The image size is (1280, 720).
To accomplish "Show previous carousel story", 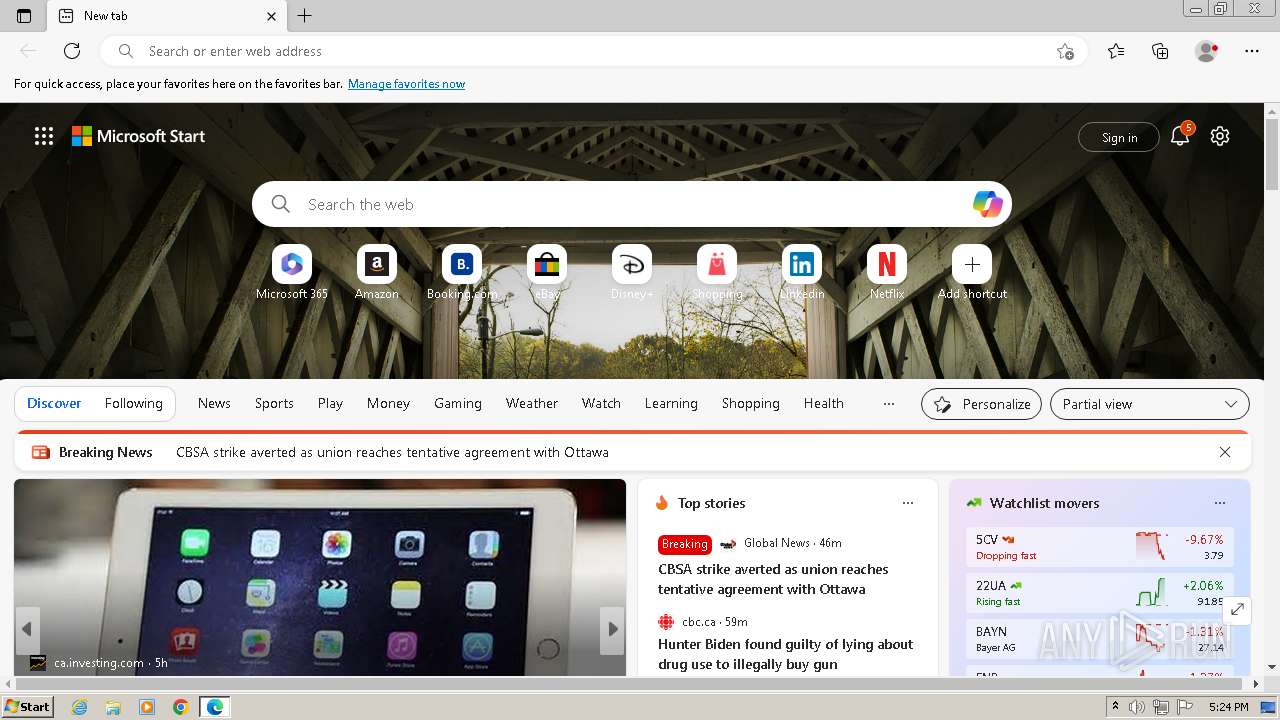I will pos(27,629).
